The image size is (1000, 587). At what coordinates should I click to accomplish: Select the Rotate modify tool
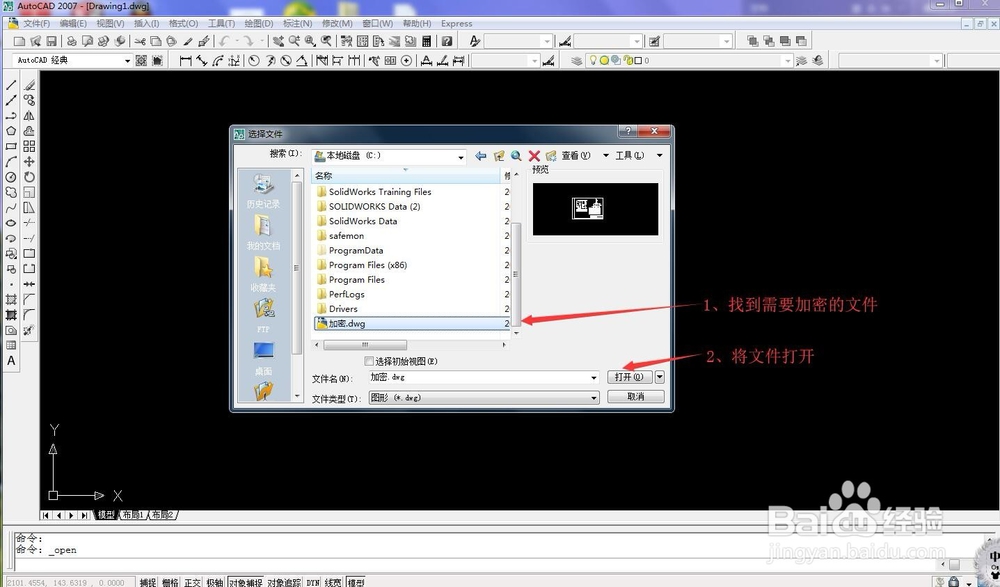pyautogui.click(x=29, y=177)
